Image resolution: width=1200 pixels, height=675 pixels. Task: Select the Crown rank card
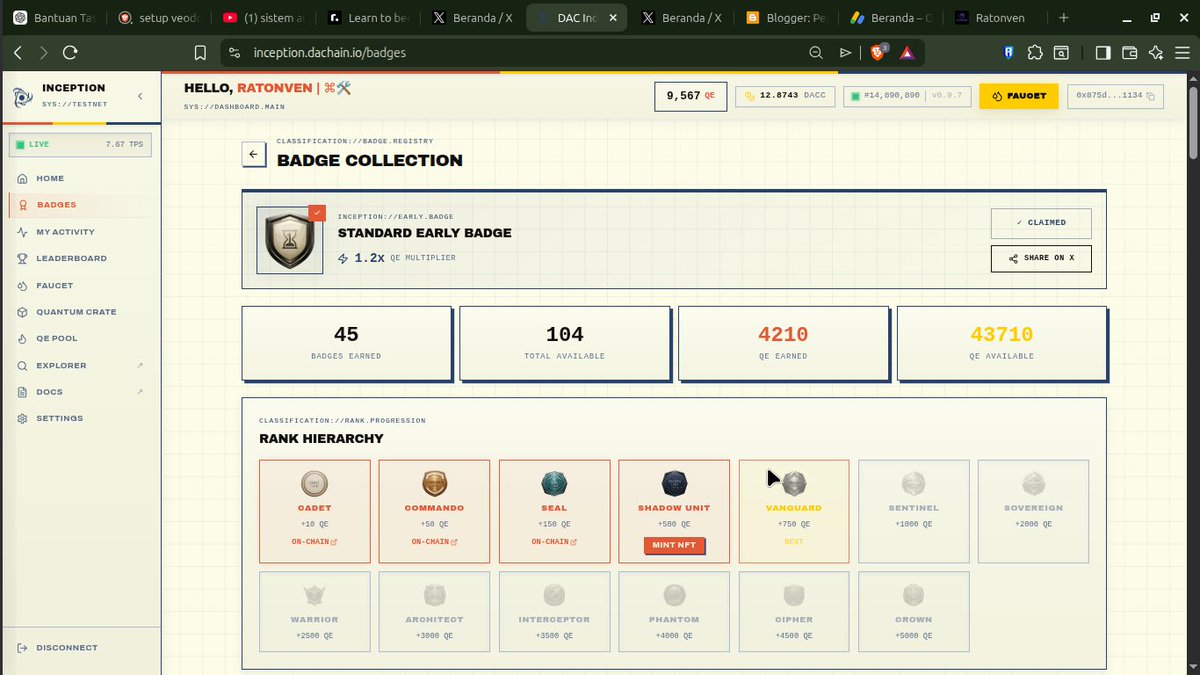(x=914, y=610)
